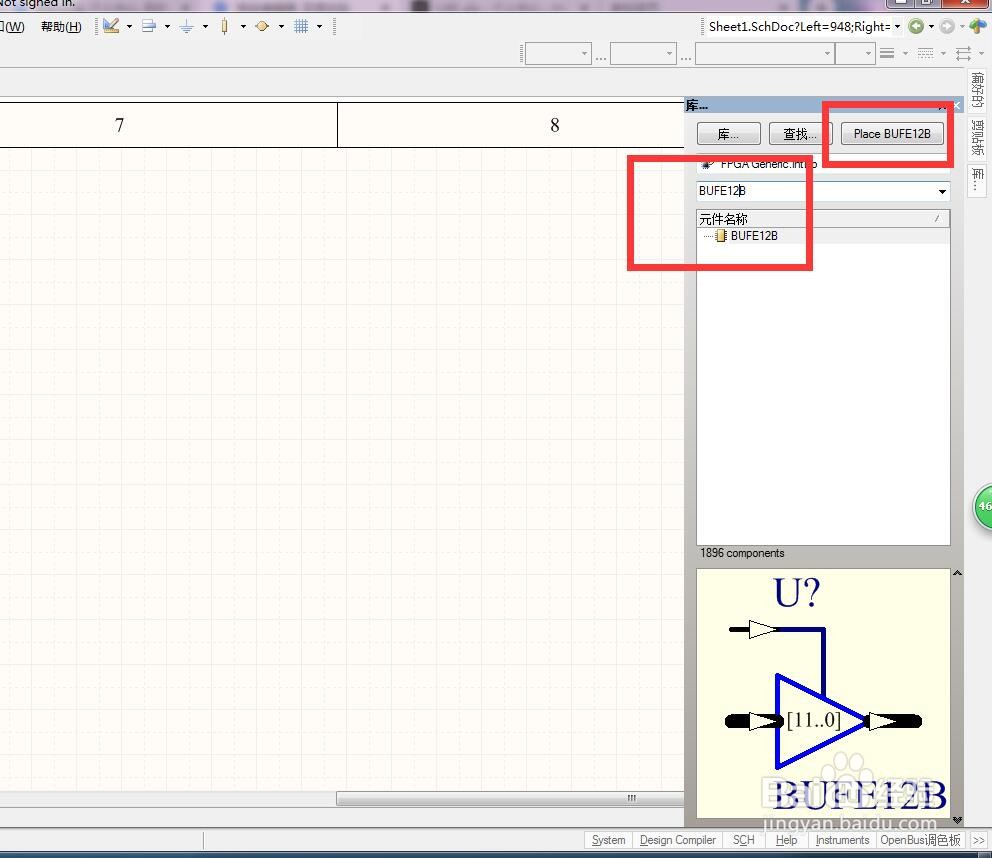Image resolution: width=992 pixels, height=858 pixels.
Task: Open the alignment tools icon
Action: [149, 26]
